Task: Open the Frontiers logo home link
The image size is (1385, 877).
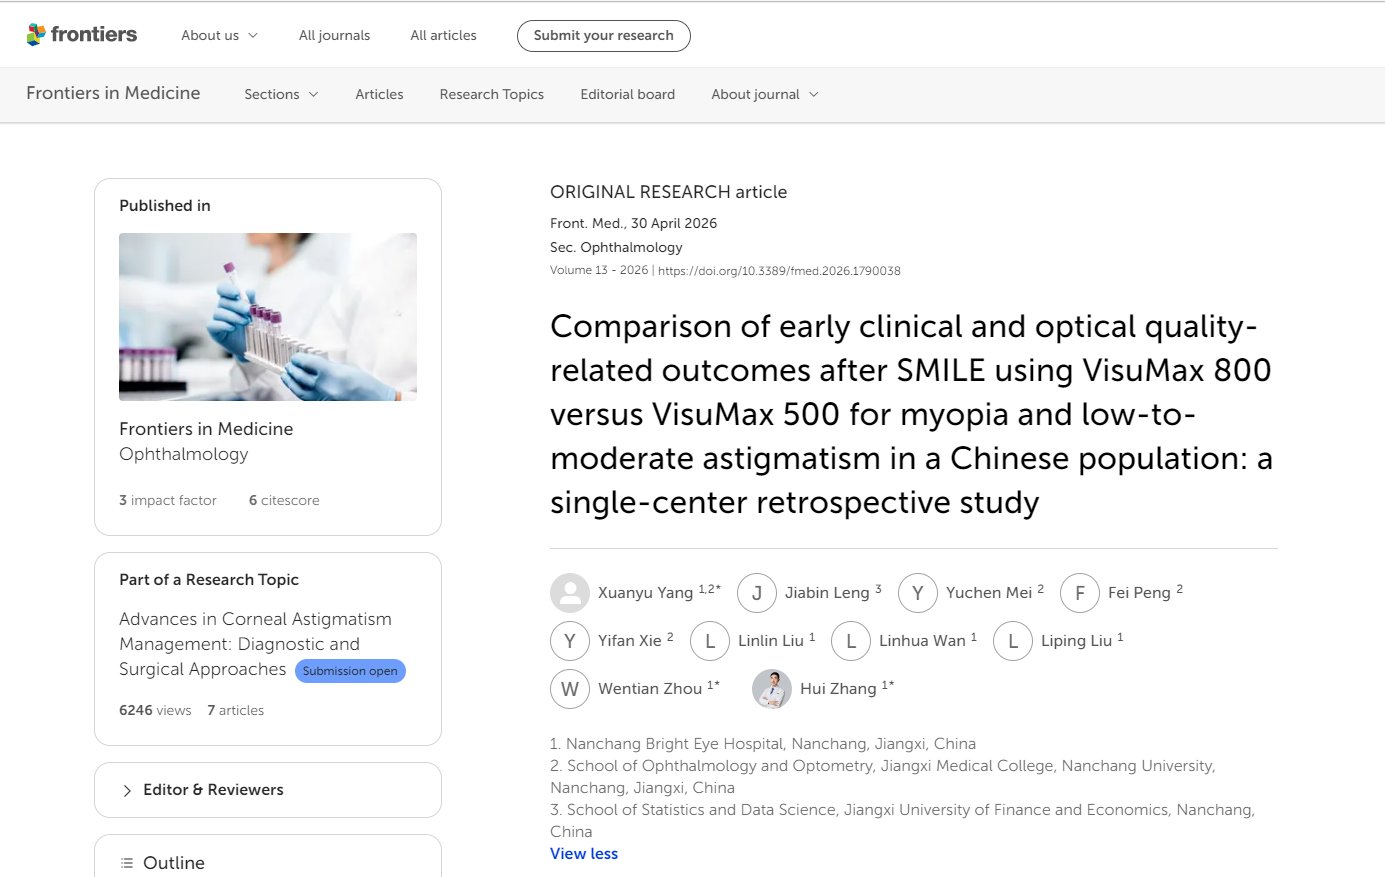Action: (x=82, y=35)
